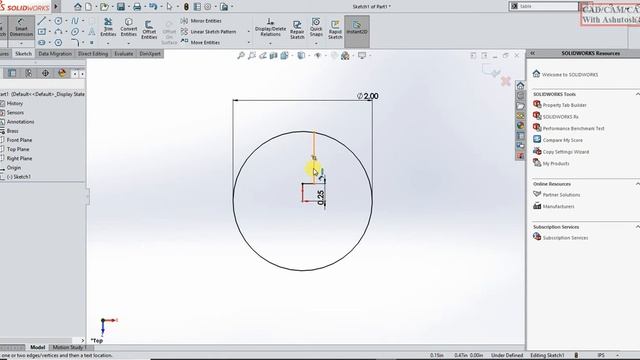Select the Ellipse sketch tool

[75, 31]
